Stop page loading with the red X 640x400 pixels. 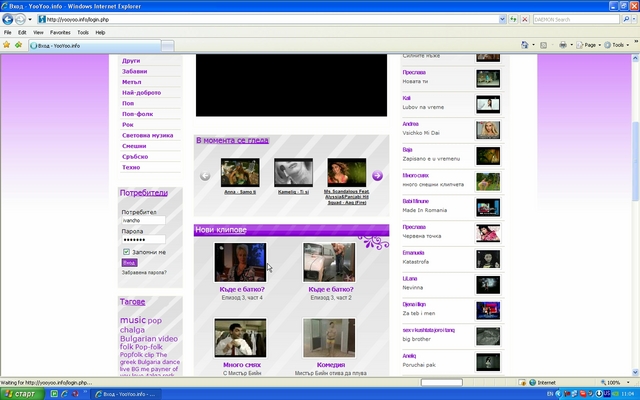(525, 19)
